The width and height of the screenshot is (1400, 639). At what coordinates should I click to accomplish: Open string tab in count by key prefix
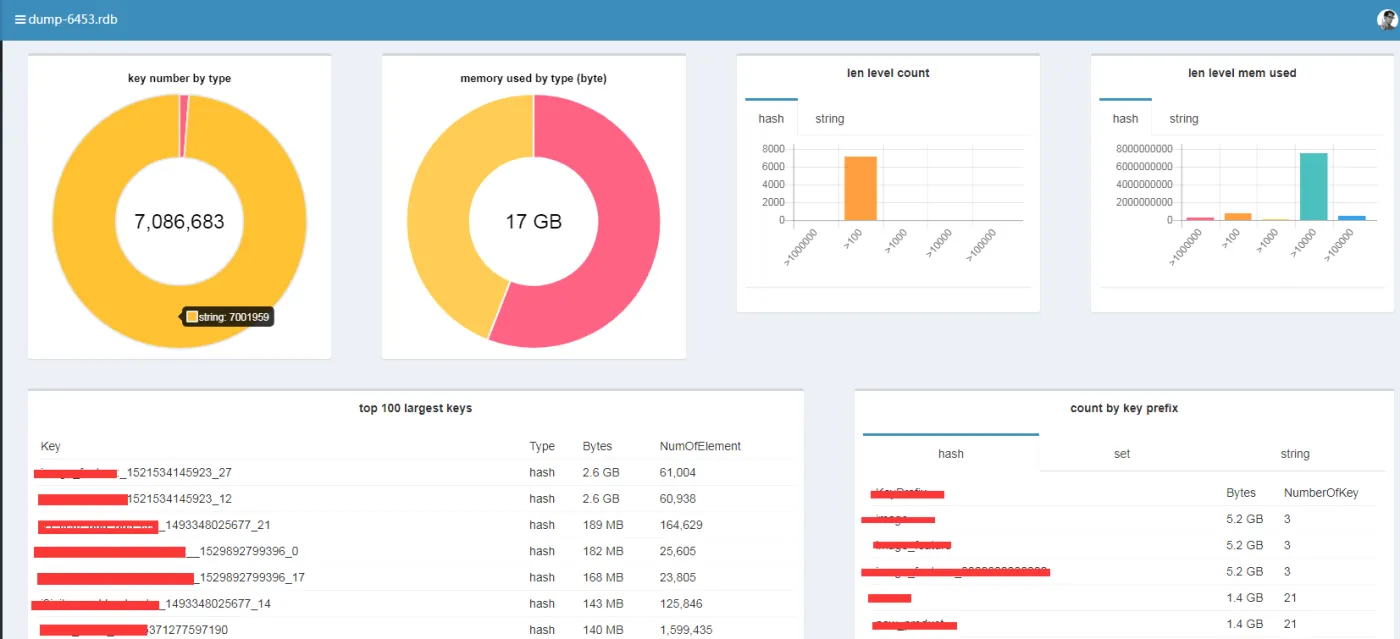[1294, 454]
